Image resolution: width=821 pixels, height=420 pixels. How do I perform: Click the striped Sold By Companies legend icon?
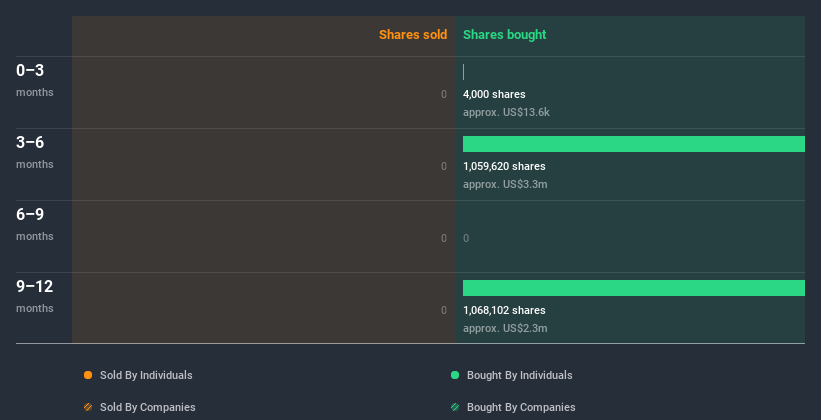point(88,407)
